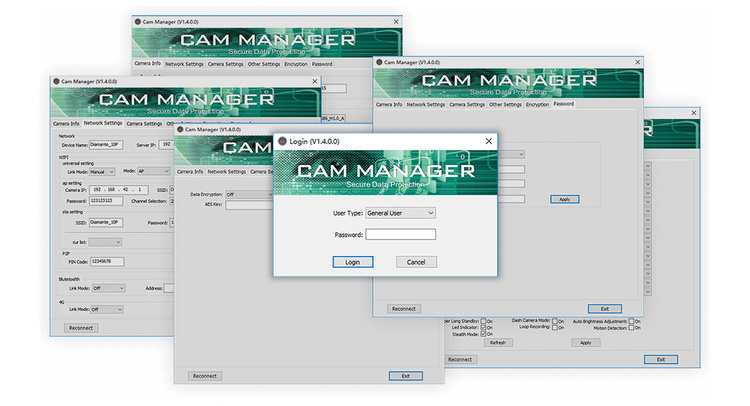750x406 pixels.
Task: Select the Network Settings tab in left window
Action: [x=103, y=124]
